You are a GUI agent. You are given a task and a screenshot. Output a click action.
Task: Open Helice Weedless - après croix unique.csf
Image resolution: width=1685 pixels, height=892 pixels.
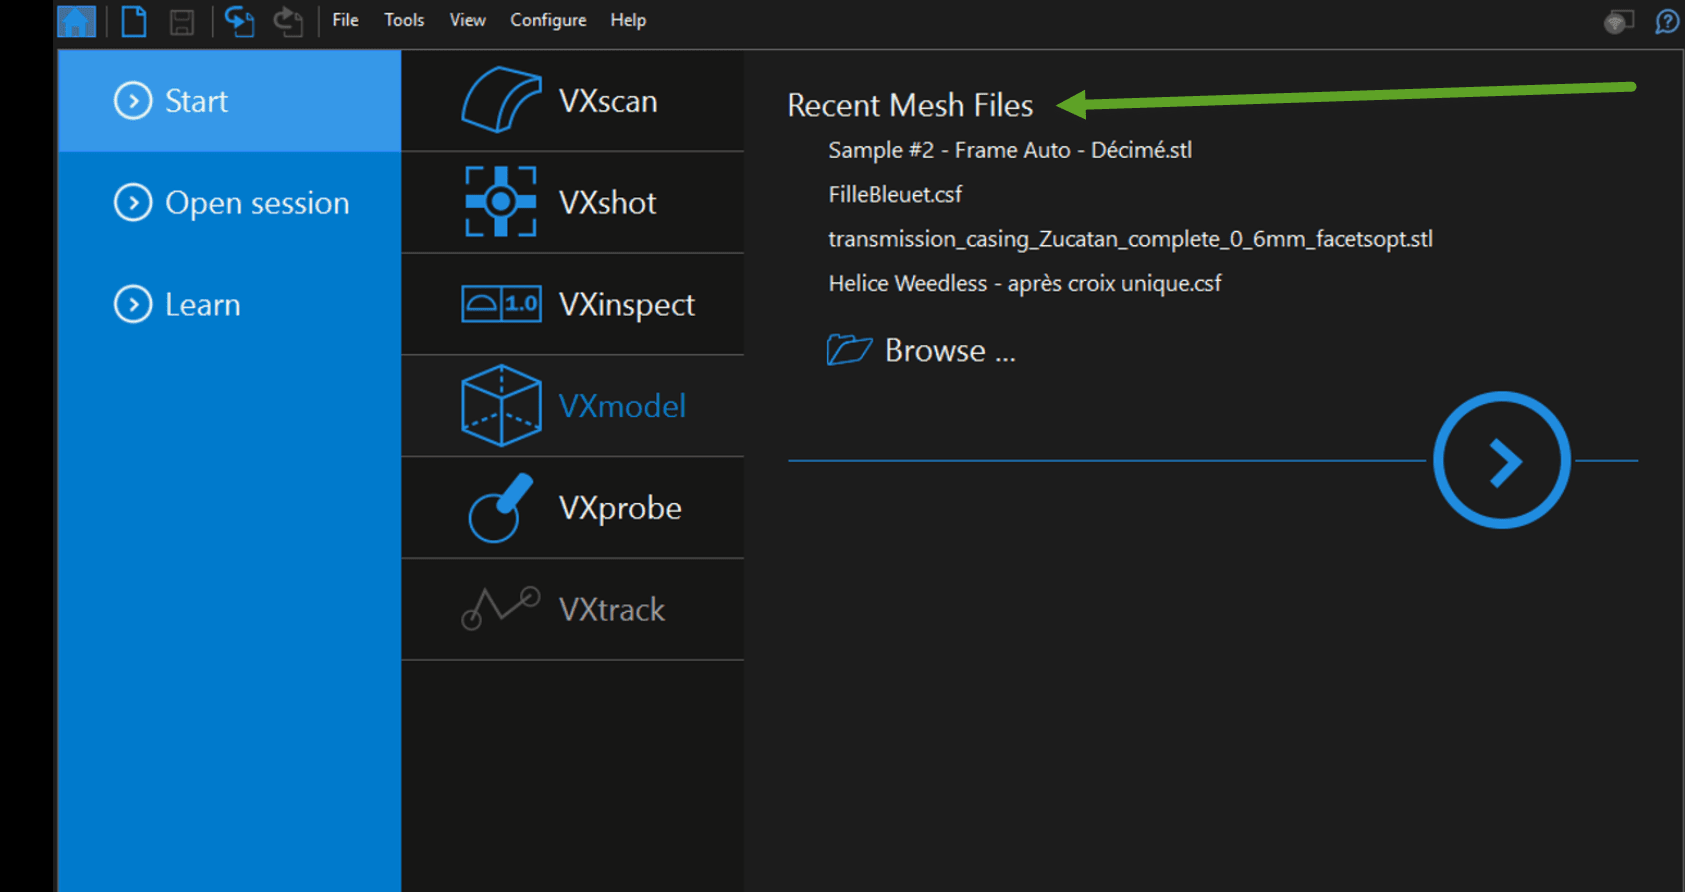(1025, 284)
